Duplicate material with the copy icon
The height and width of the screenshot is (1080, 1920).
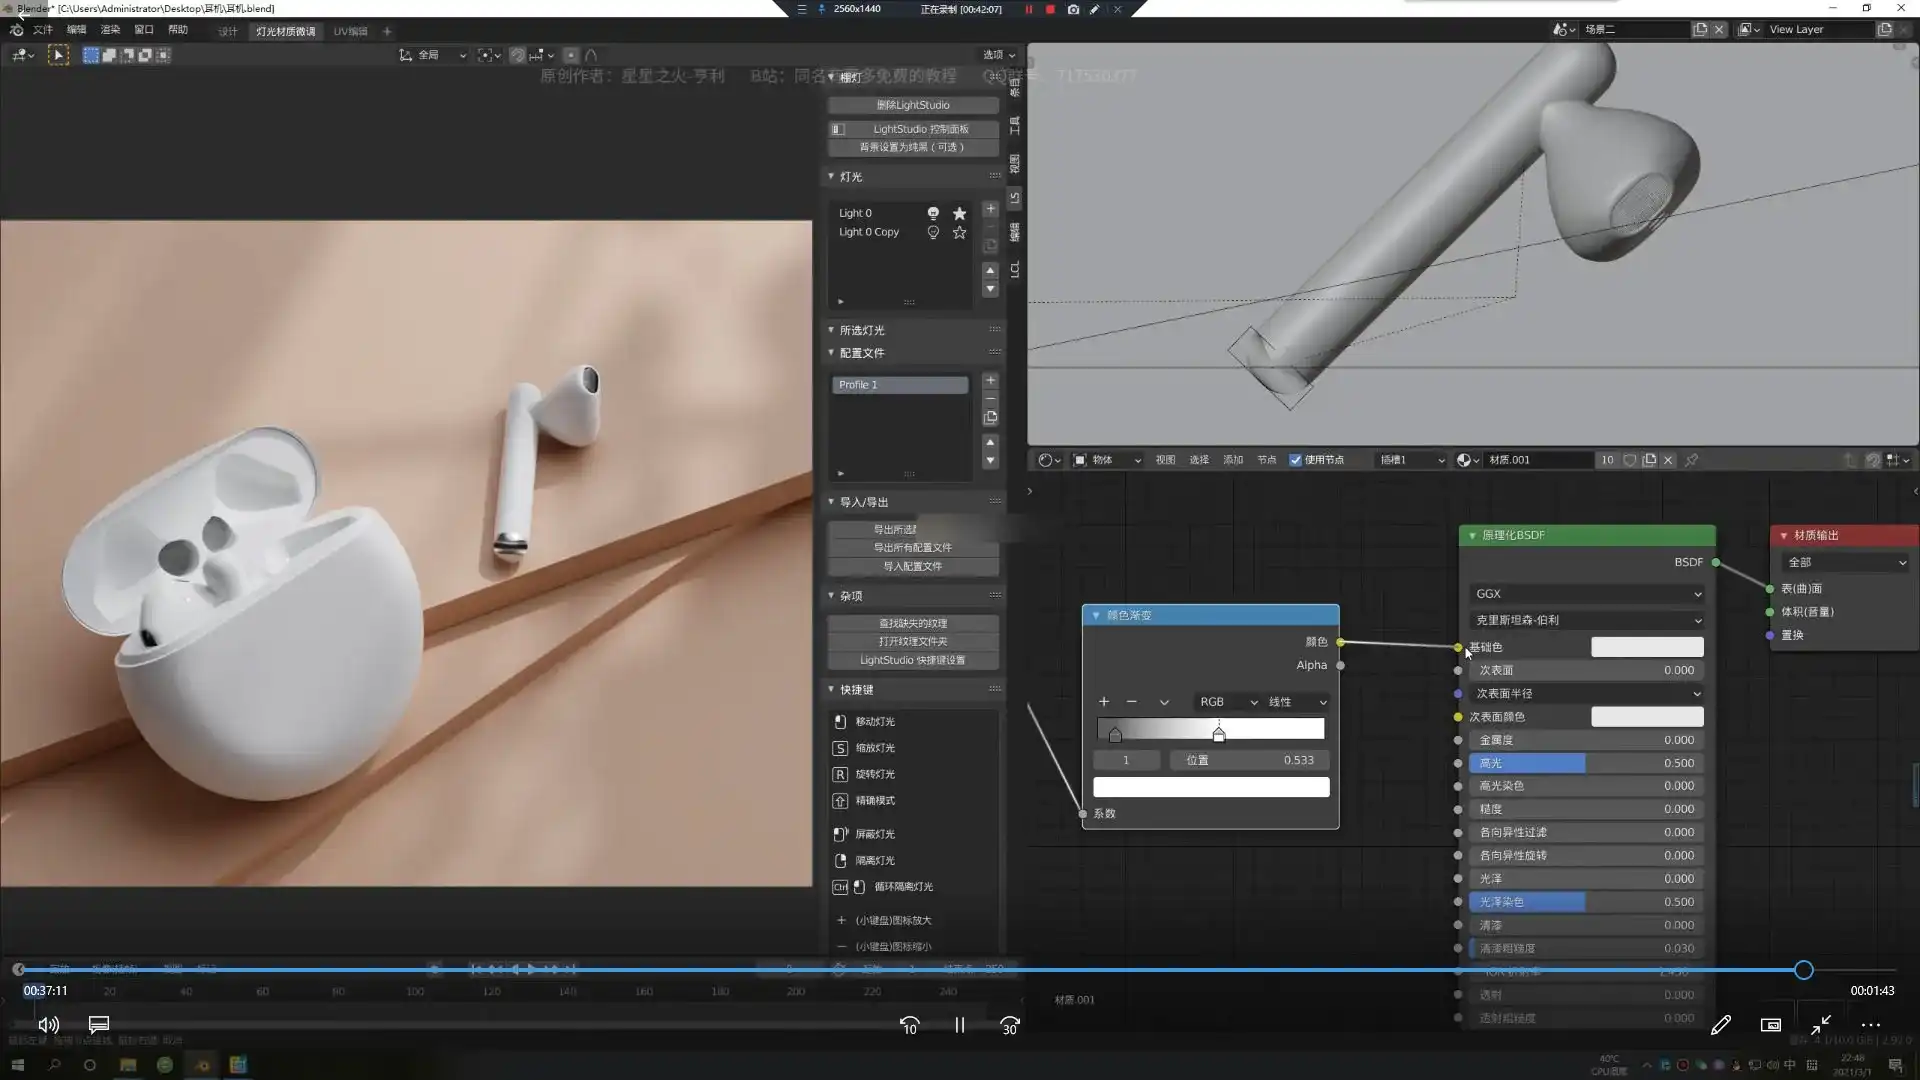point(1649,460)
